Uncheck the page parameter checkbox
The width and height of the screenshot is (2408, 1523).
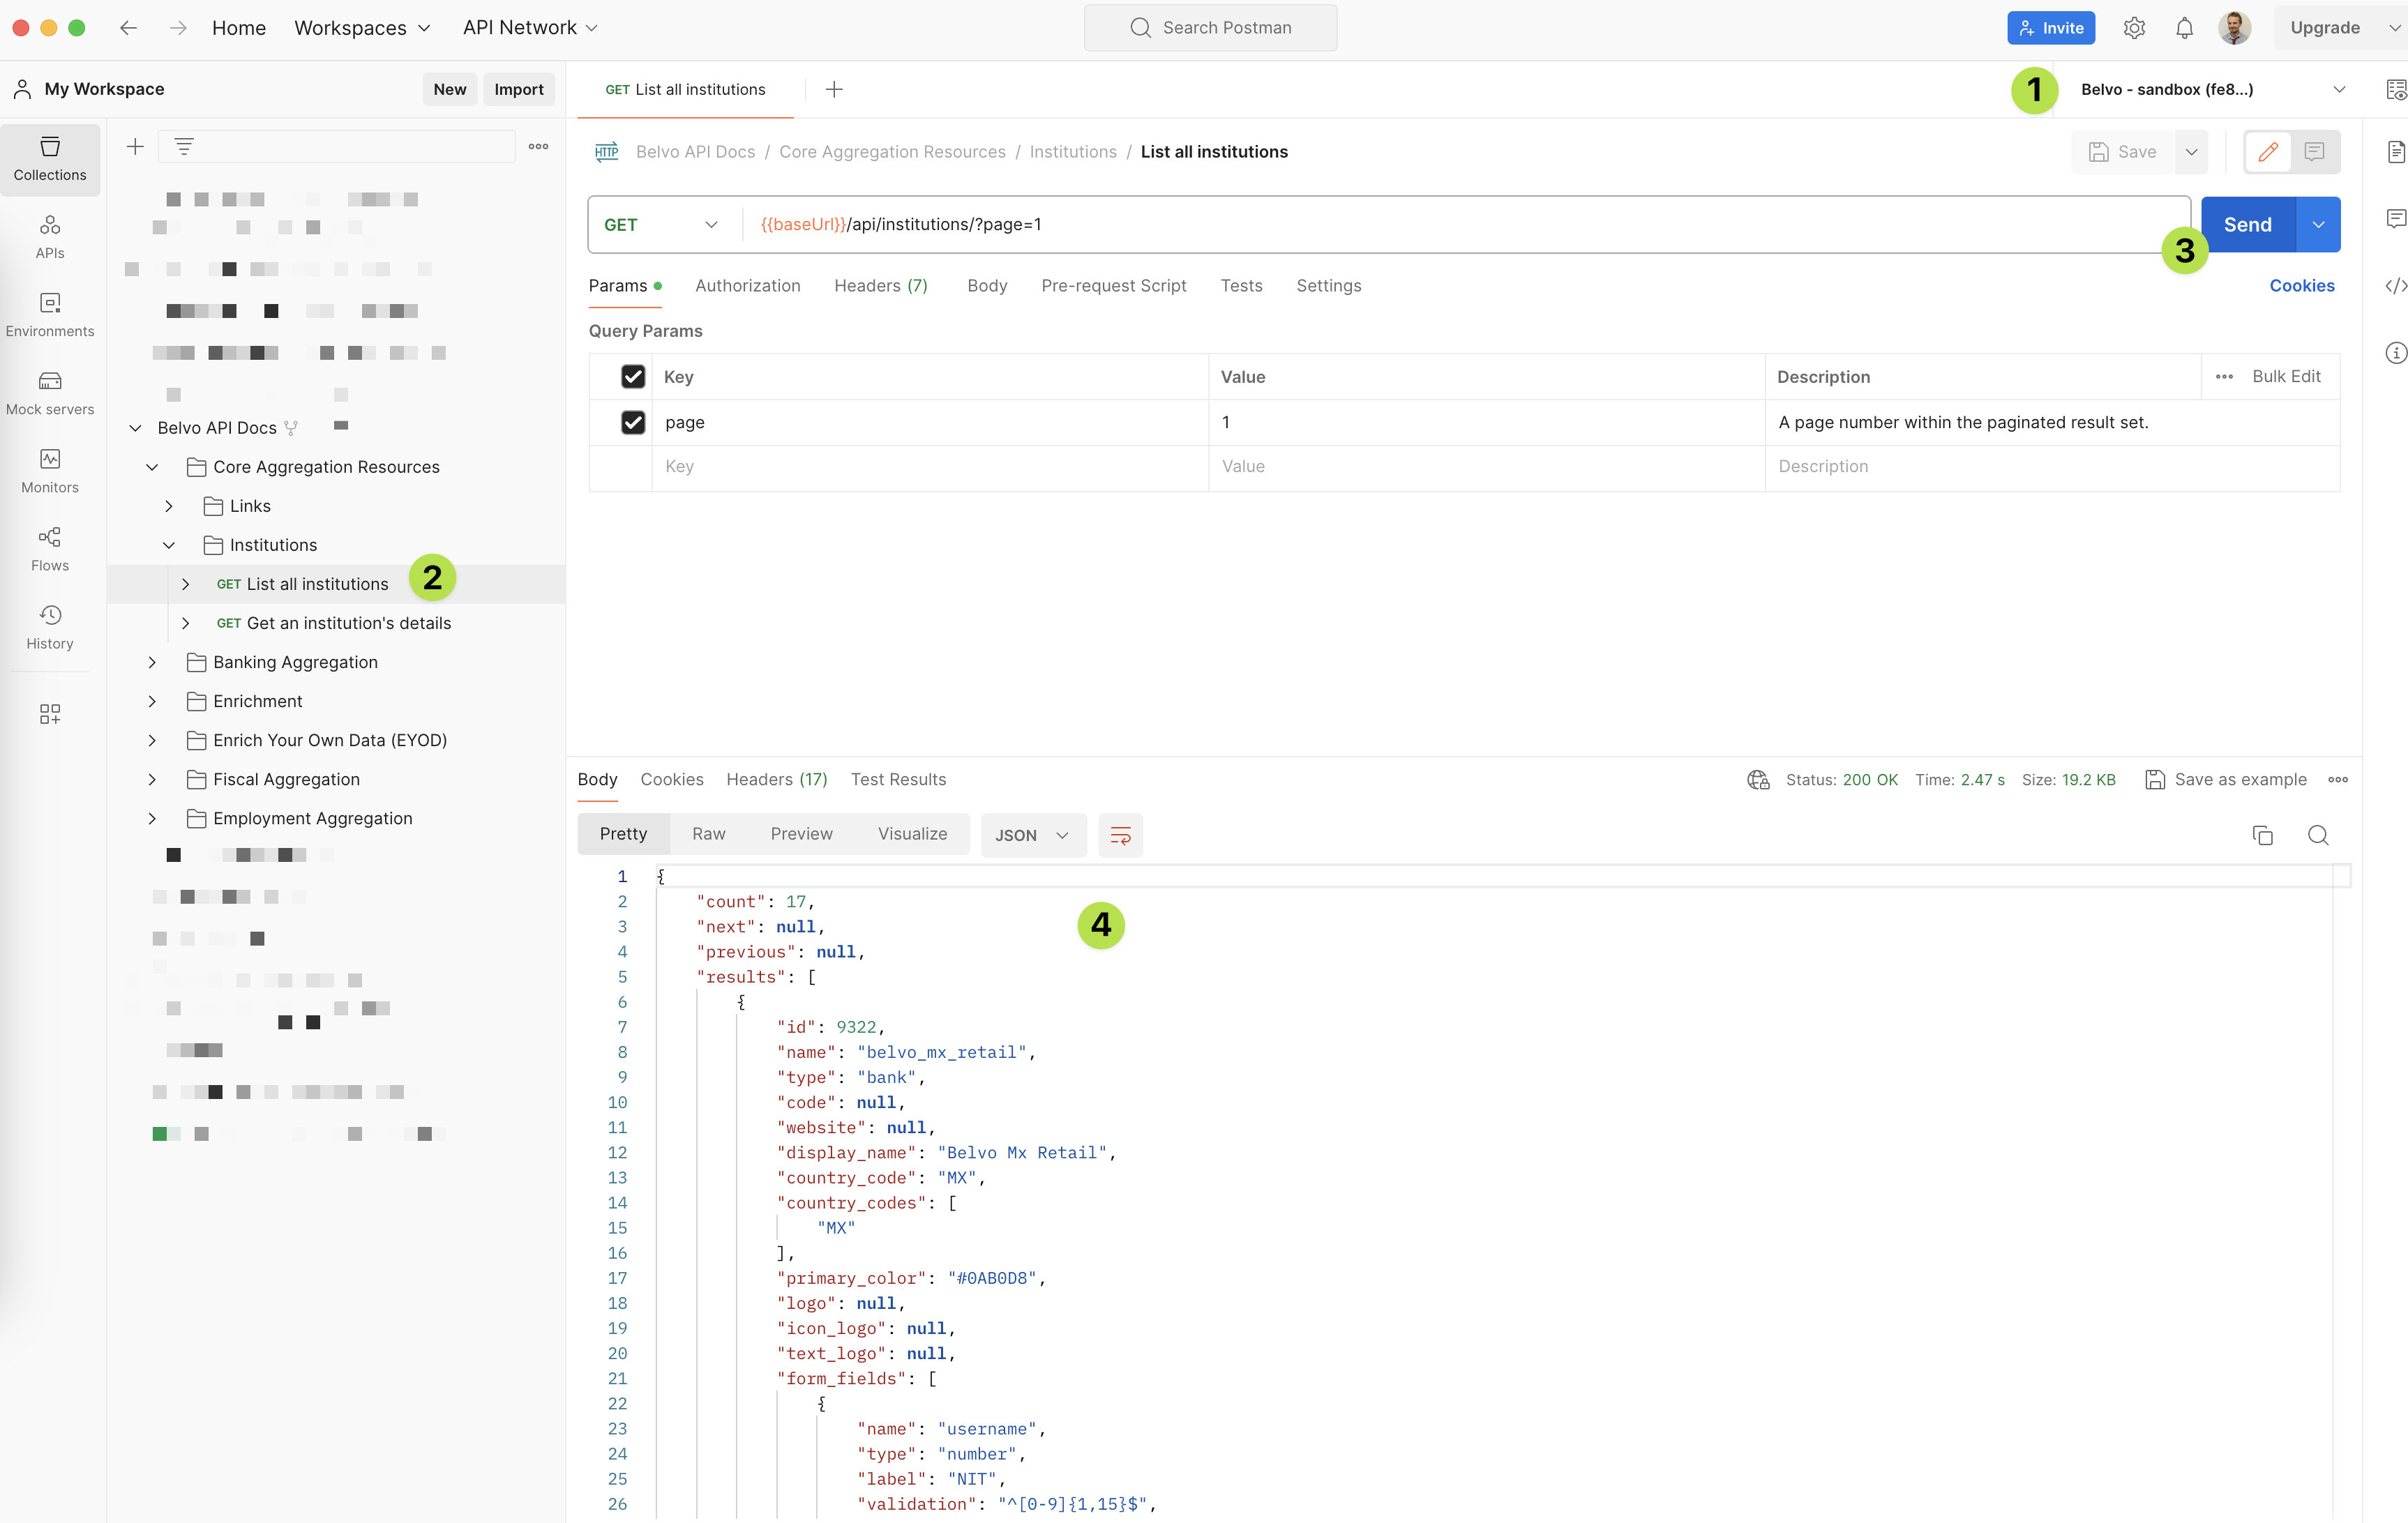[632, 422]
